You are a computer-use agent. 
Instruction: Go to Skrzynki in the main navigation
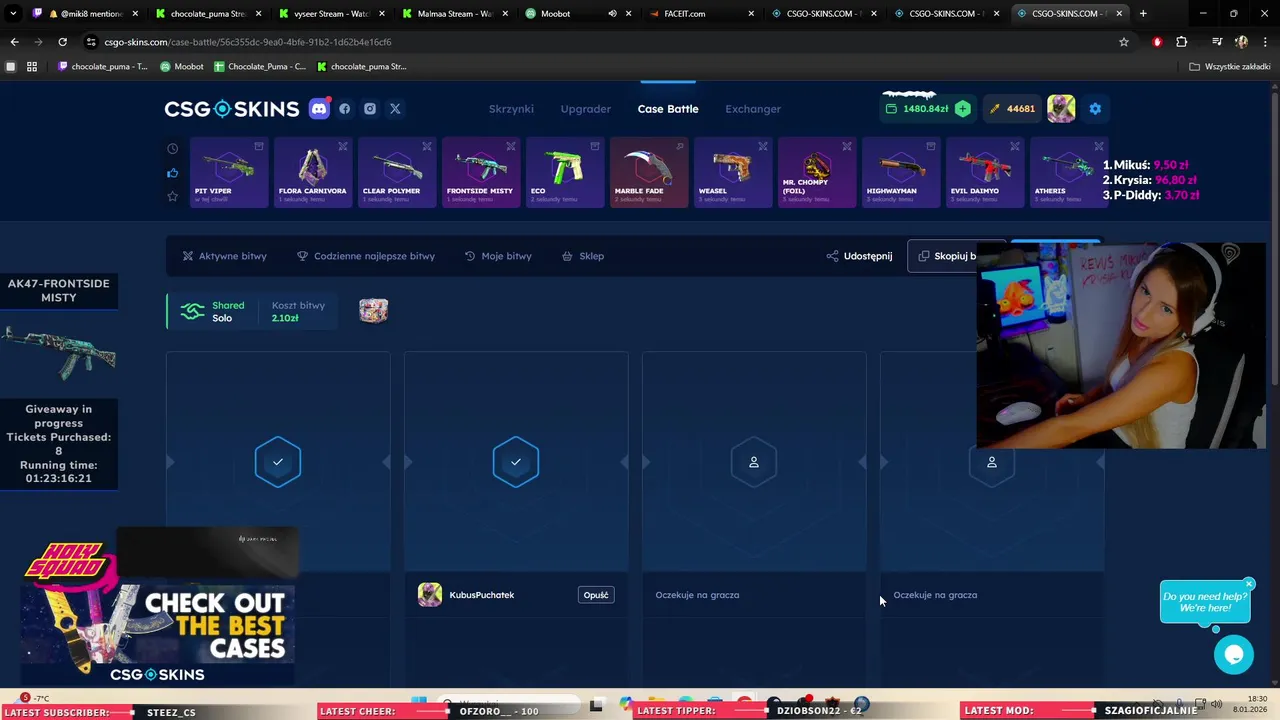point(511,109)
